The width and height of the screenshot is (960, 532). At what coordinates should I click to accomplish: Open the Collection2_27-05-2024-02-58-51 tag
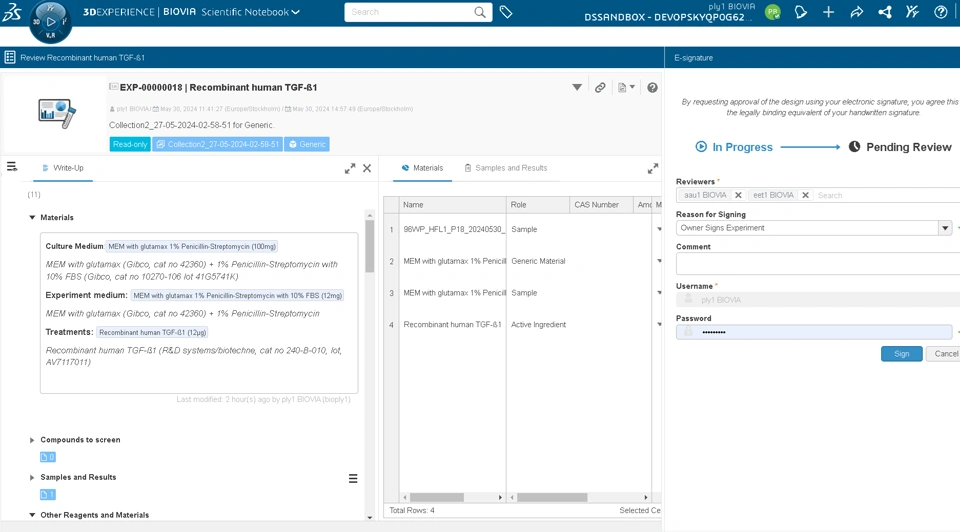tap(217, 144)
